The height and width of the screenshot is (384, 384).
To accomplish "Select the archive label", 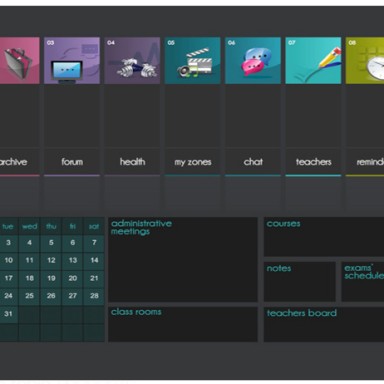I will (13, 162).
